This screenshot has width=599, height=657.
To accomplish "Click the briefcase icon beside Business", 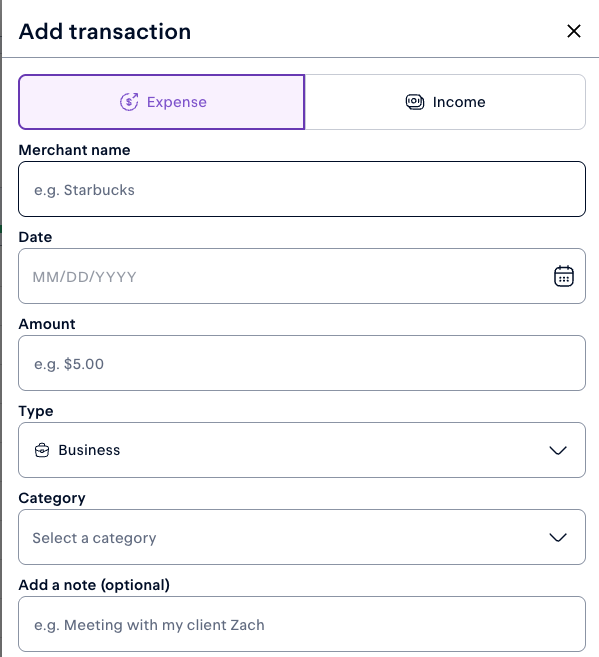I will (42, 450).
